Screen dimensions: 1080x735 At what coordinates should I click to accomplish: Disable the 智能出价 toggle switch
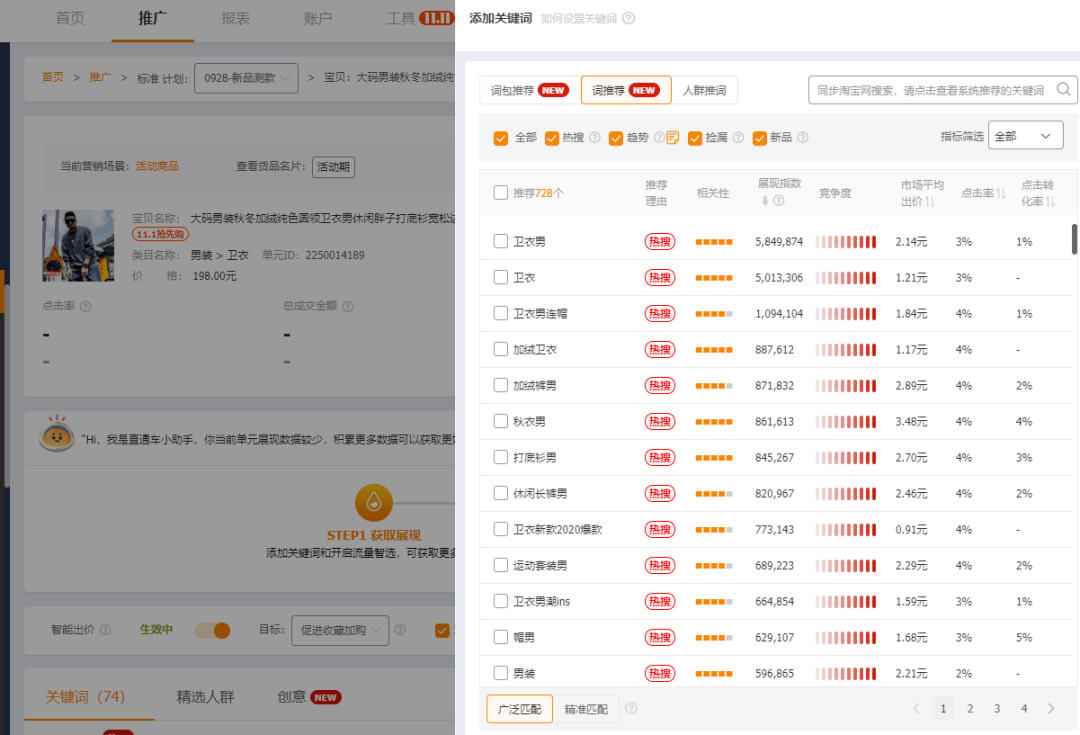pos(213,631)
